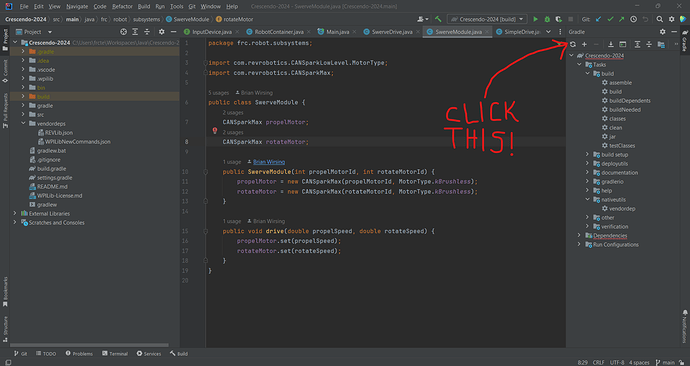This screenshot has height=366, width=690.
Task: Download Gradle sources icon
Action: tap(611, 44)
